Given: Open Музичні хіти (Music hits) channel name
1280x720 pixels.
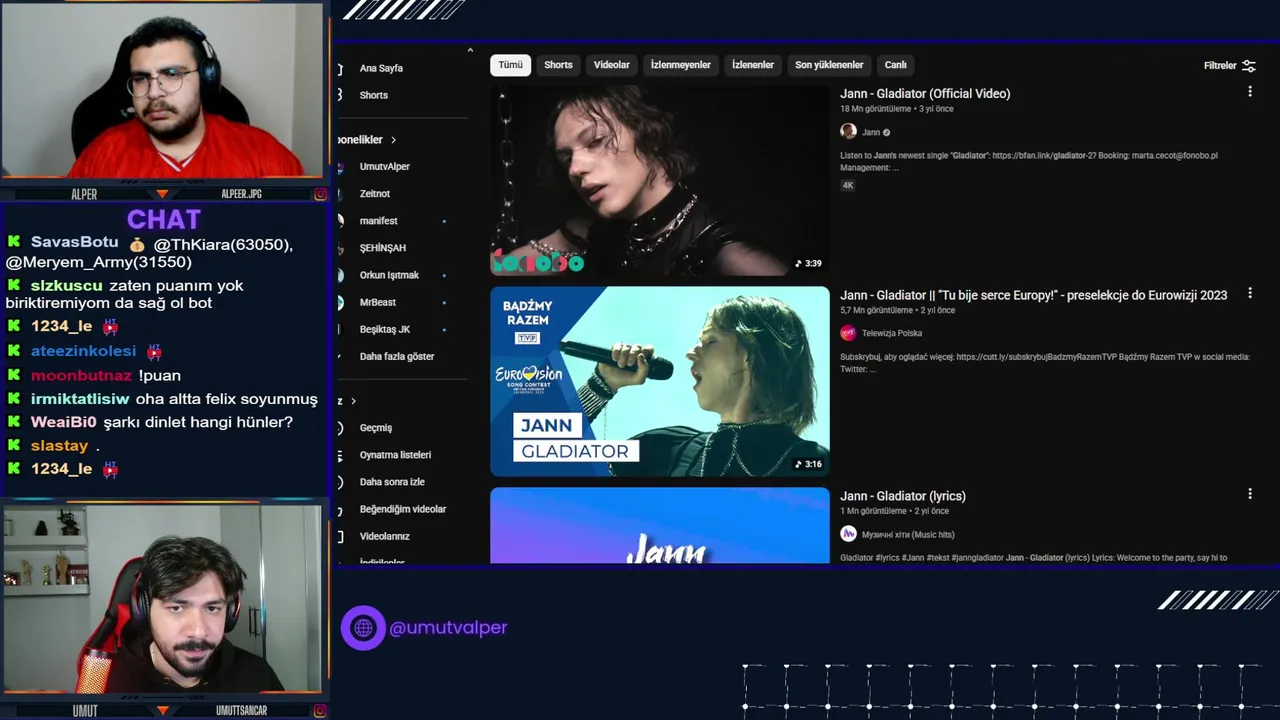Looking at the screenshot, I should (908, 535).
